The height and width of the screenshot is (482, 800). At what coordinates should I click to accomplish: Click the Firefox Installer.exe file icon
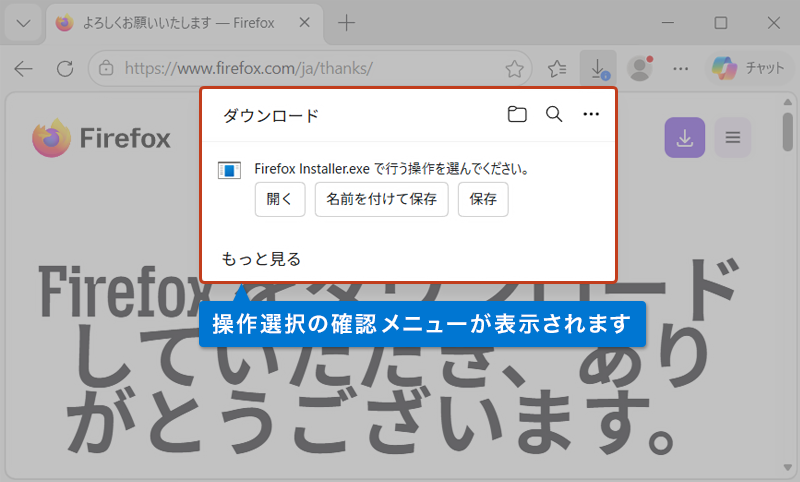point(229,170)
